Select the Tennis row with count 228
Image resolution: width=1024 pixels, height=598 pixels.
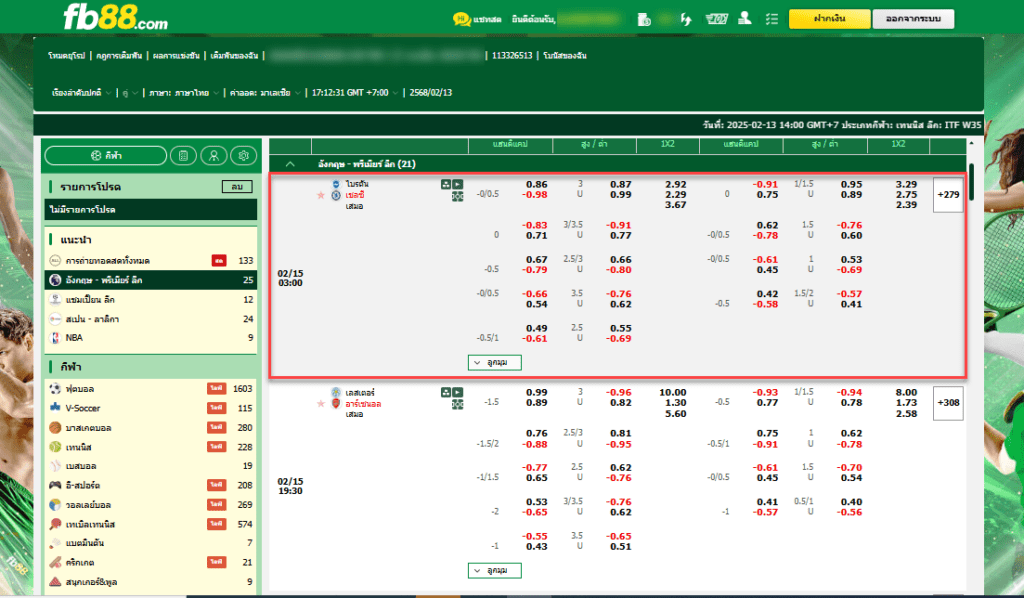(151, 447)
